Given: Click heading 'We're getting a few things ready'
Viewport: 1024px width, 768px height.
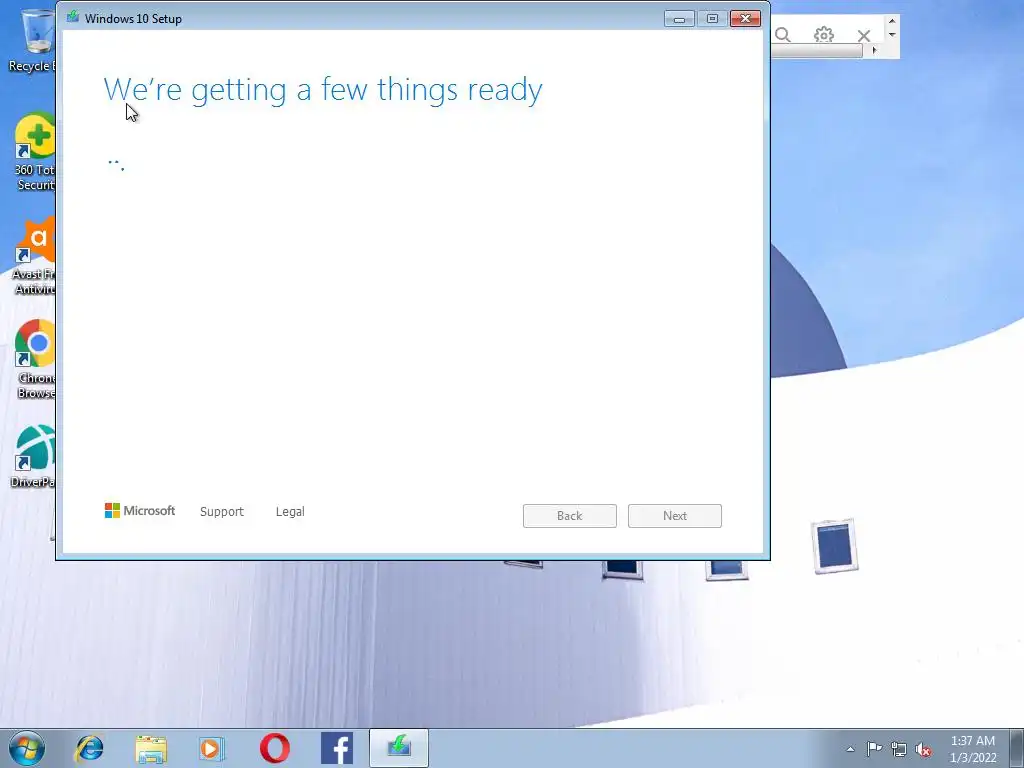Looking at the screenshot, I should pos(323,90).
